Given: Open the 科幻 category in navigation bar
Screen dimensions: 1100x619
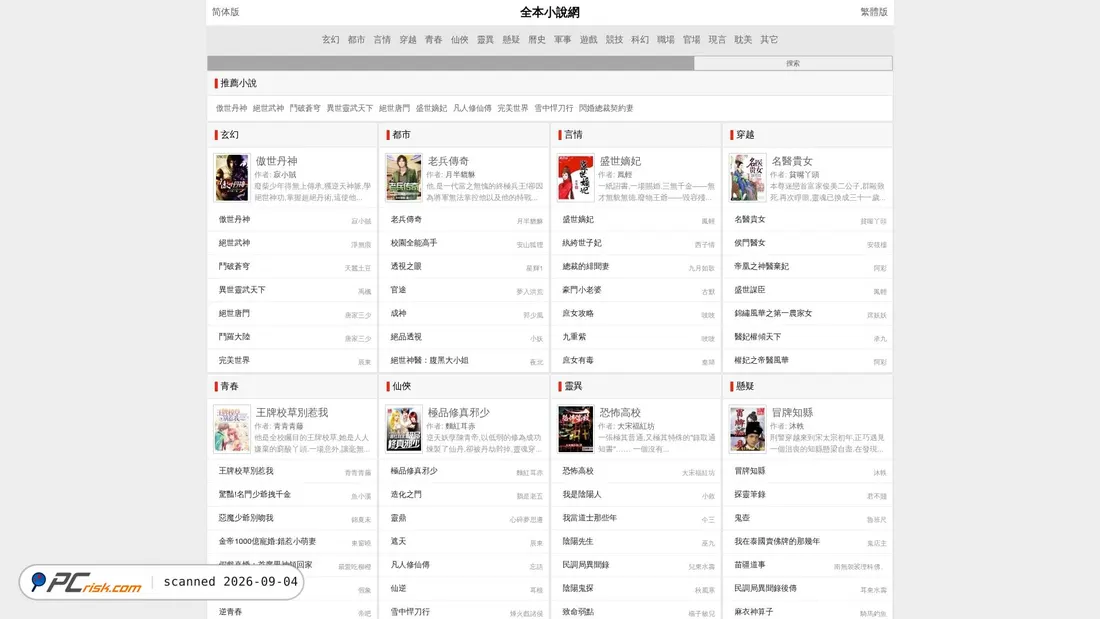Looking at the screenshot, I should click(640, 40).
